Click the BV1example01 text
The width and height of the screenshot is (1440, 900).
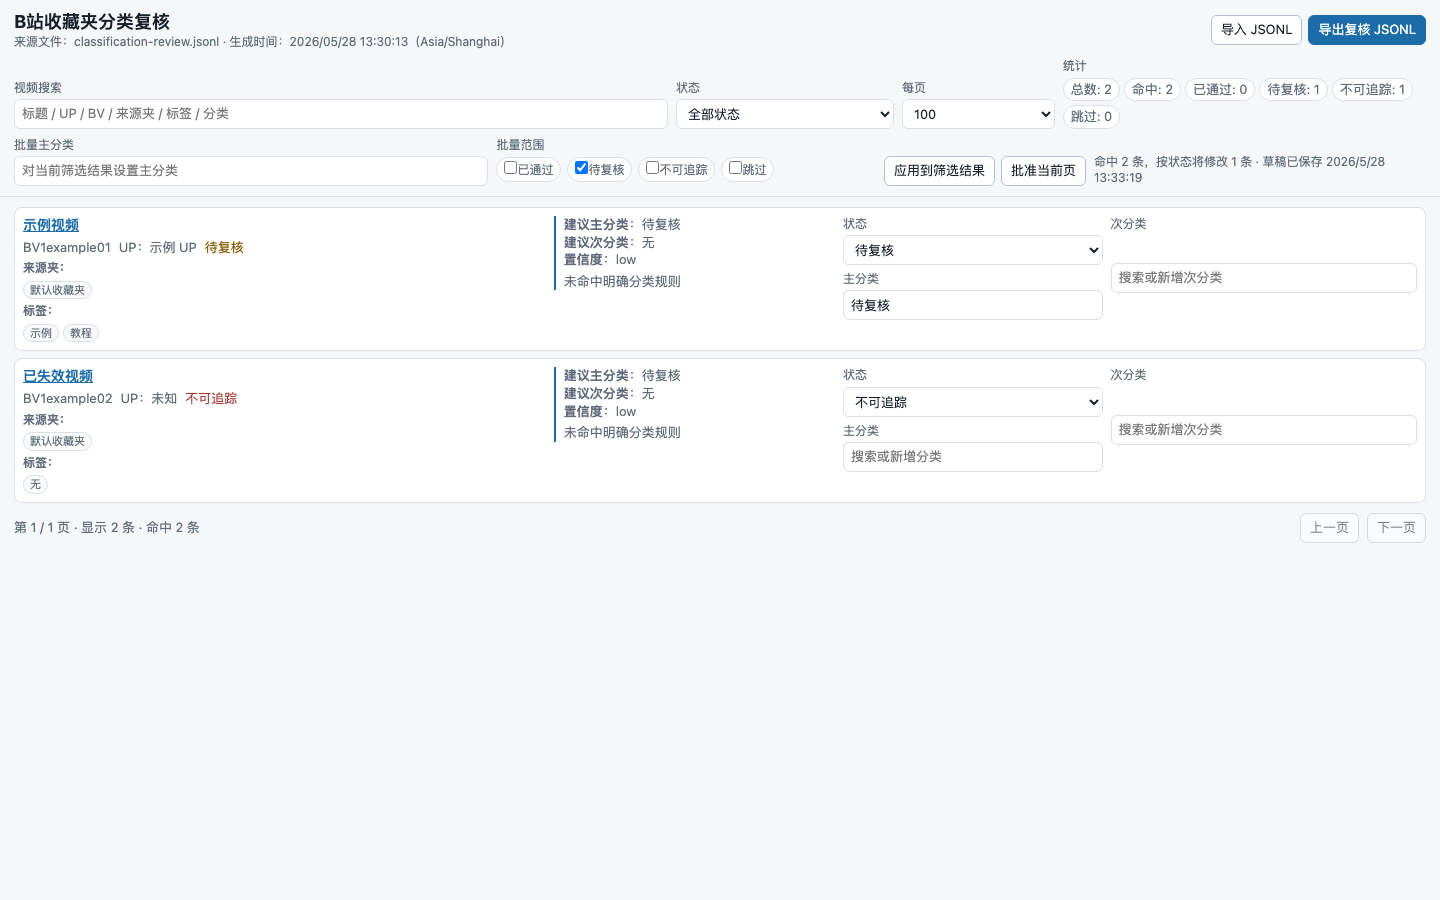click(67, 247)
